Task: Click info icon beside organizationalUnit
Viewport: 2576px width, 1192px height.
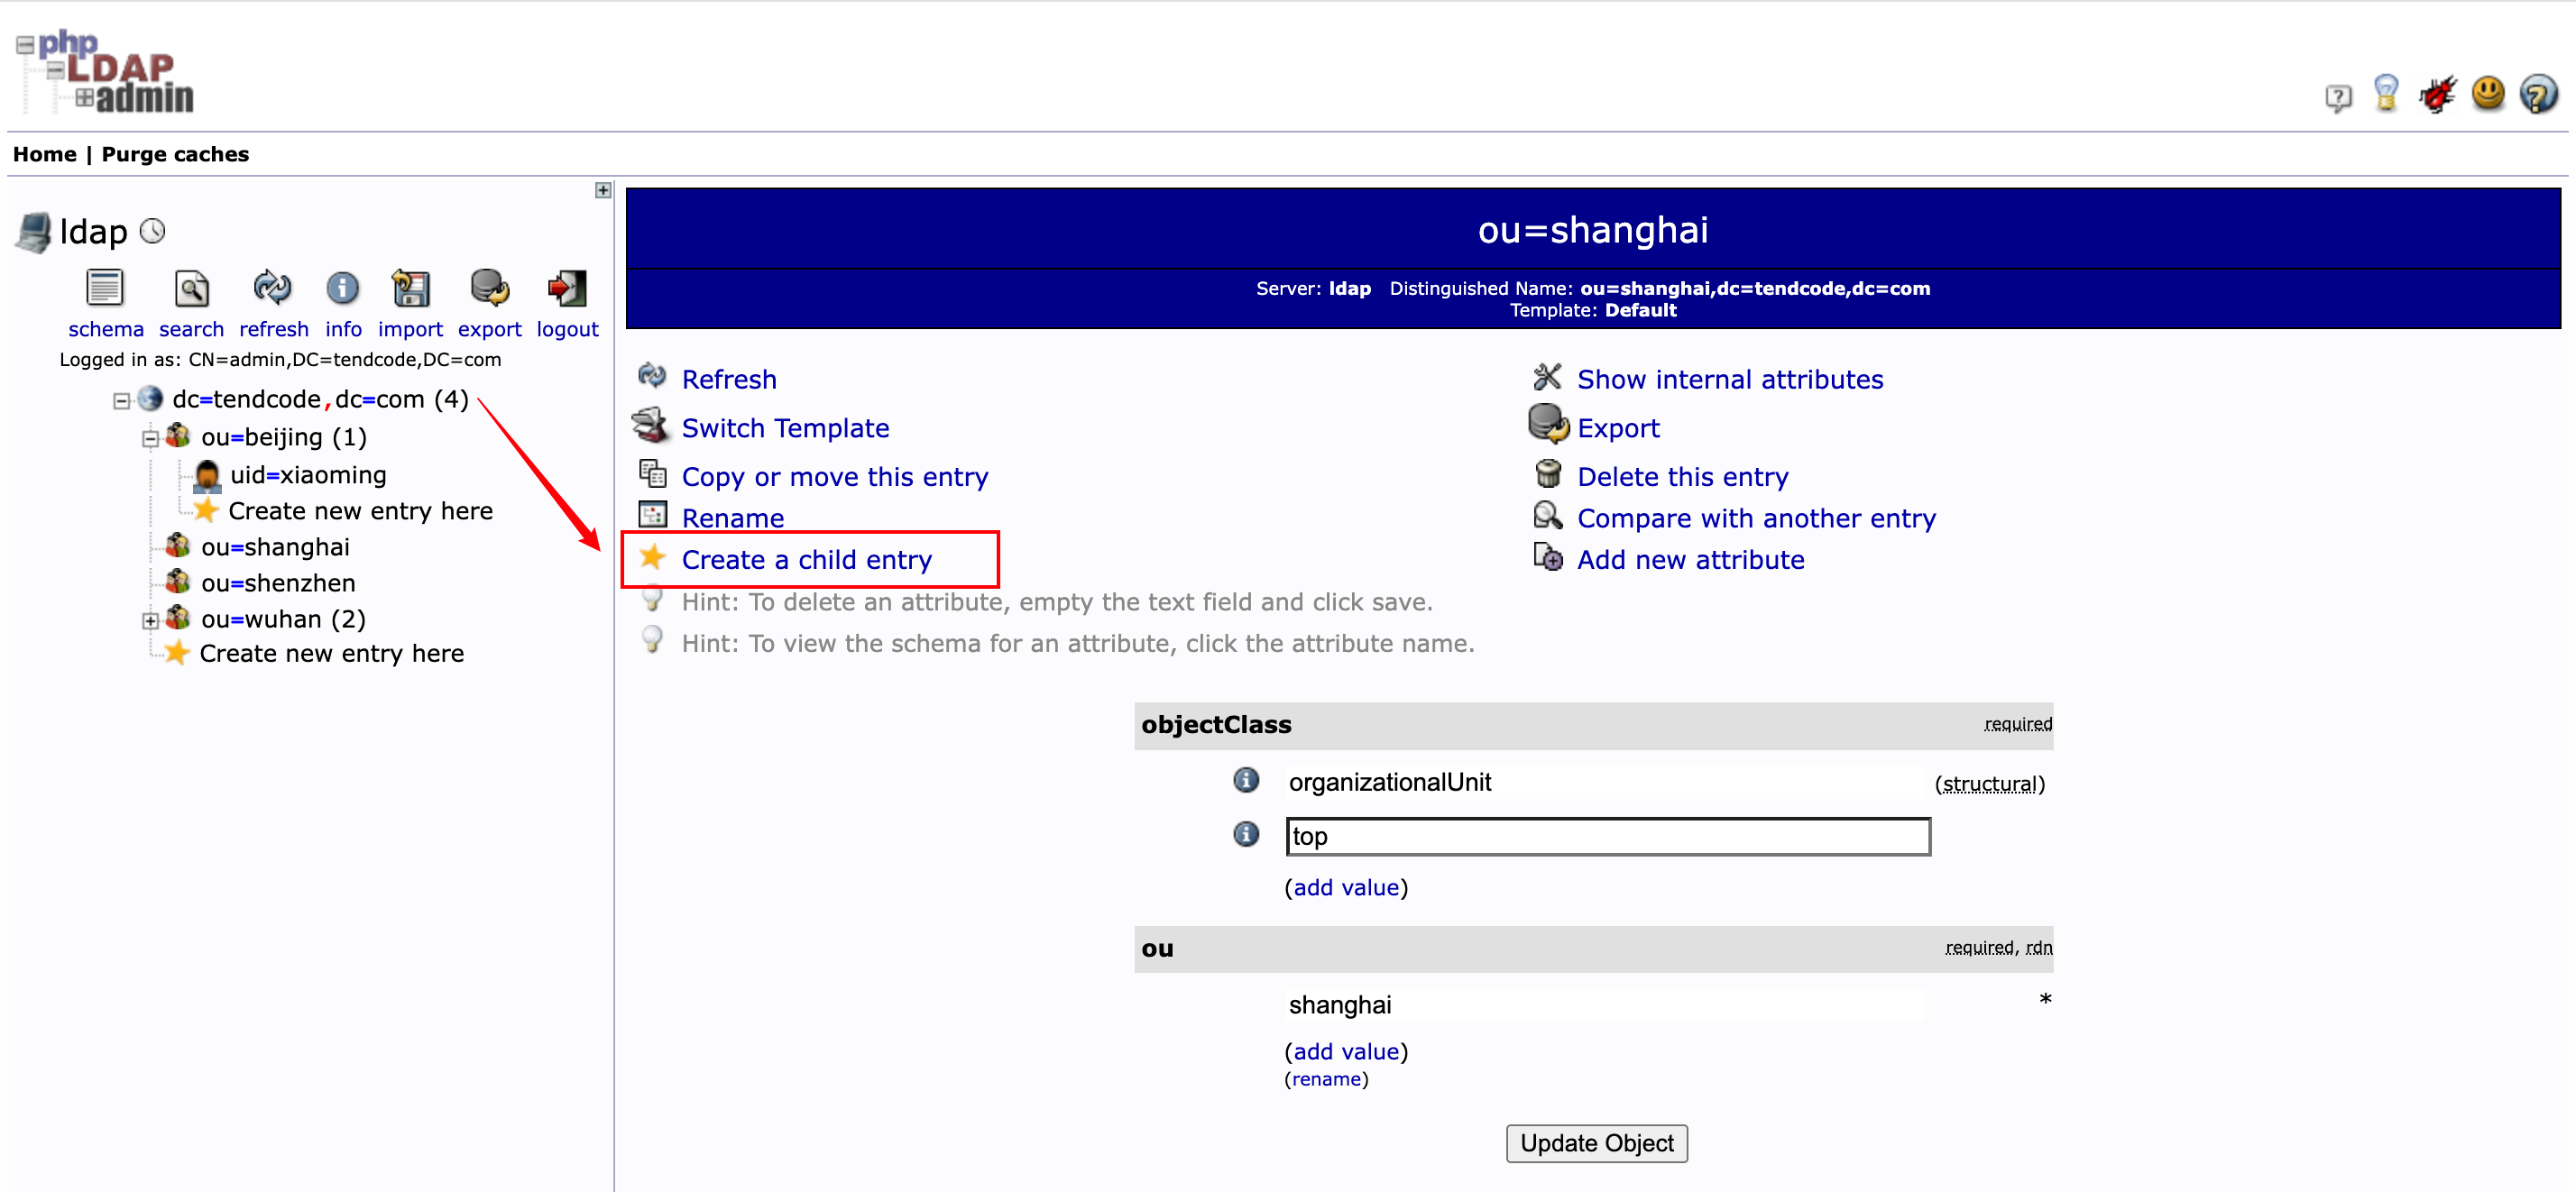Action: point(1246,780)
